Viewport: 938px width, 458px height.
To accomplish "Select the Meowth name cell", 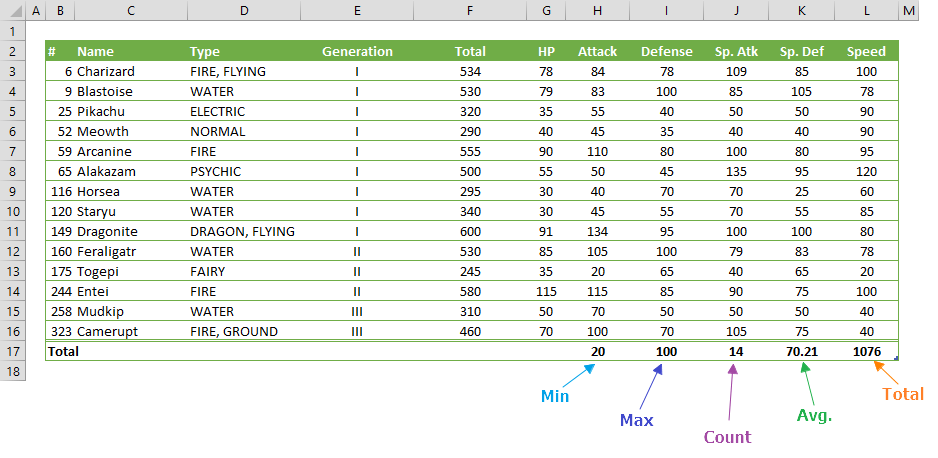I will coord(130,132).
